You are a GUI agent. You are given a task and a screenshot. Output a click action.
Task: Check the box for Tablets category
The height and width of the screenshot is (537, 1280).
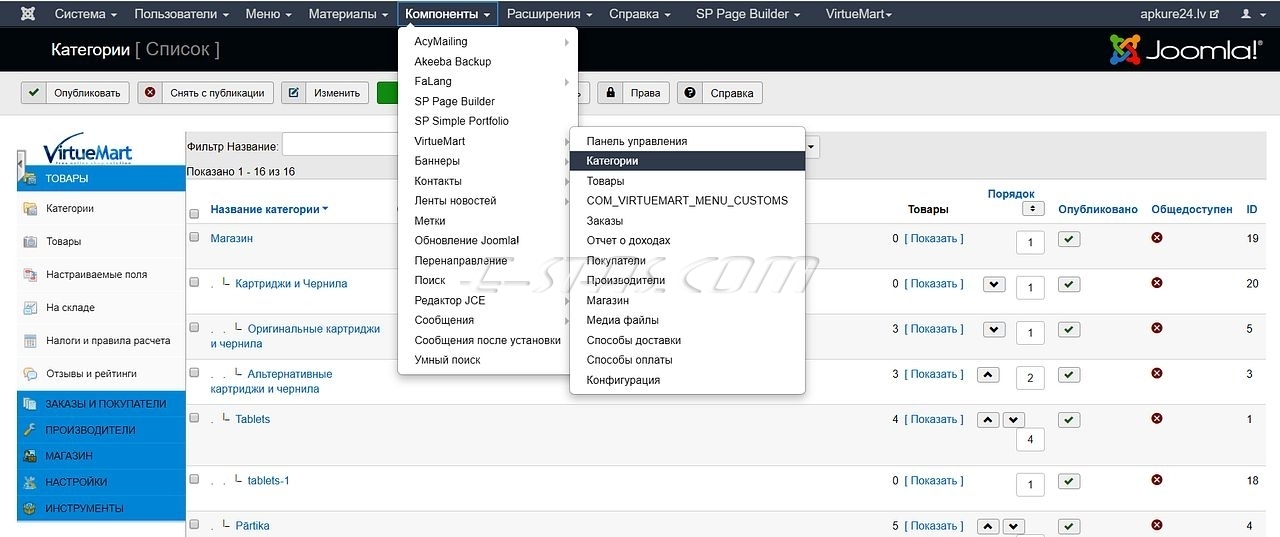coord(194,418)
